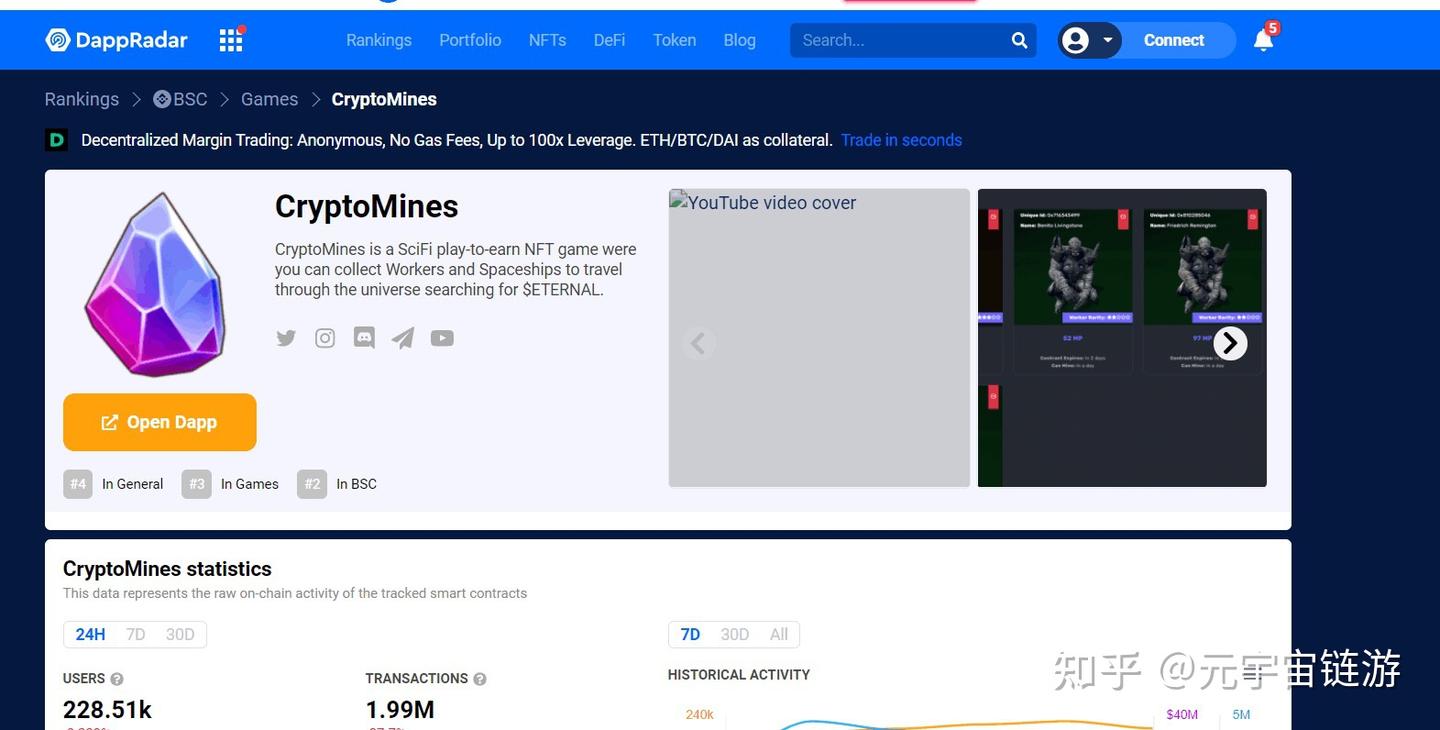
Task: Open the Portfolio menu
Action: click(470, 40)
